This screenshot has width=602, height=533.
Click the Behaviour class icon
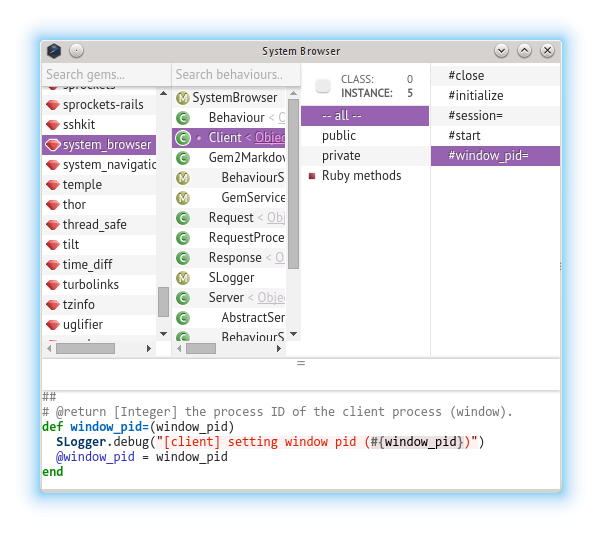click(x=183, y=118)
